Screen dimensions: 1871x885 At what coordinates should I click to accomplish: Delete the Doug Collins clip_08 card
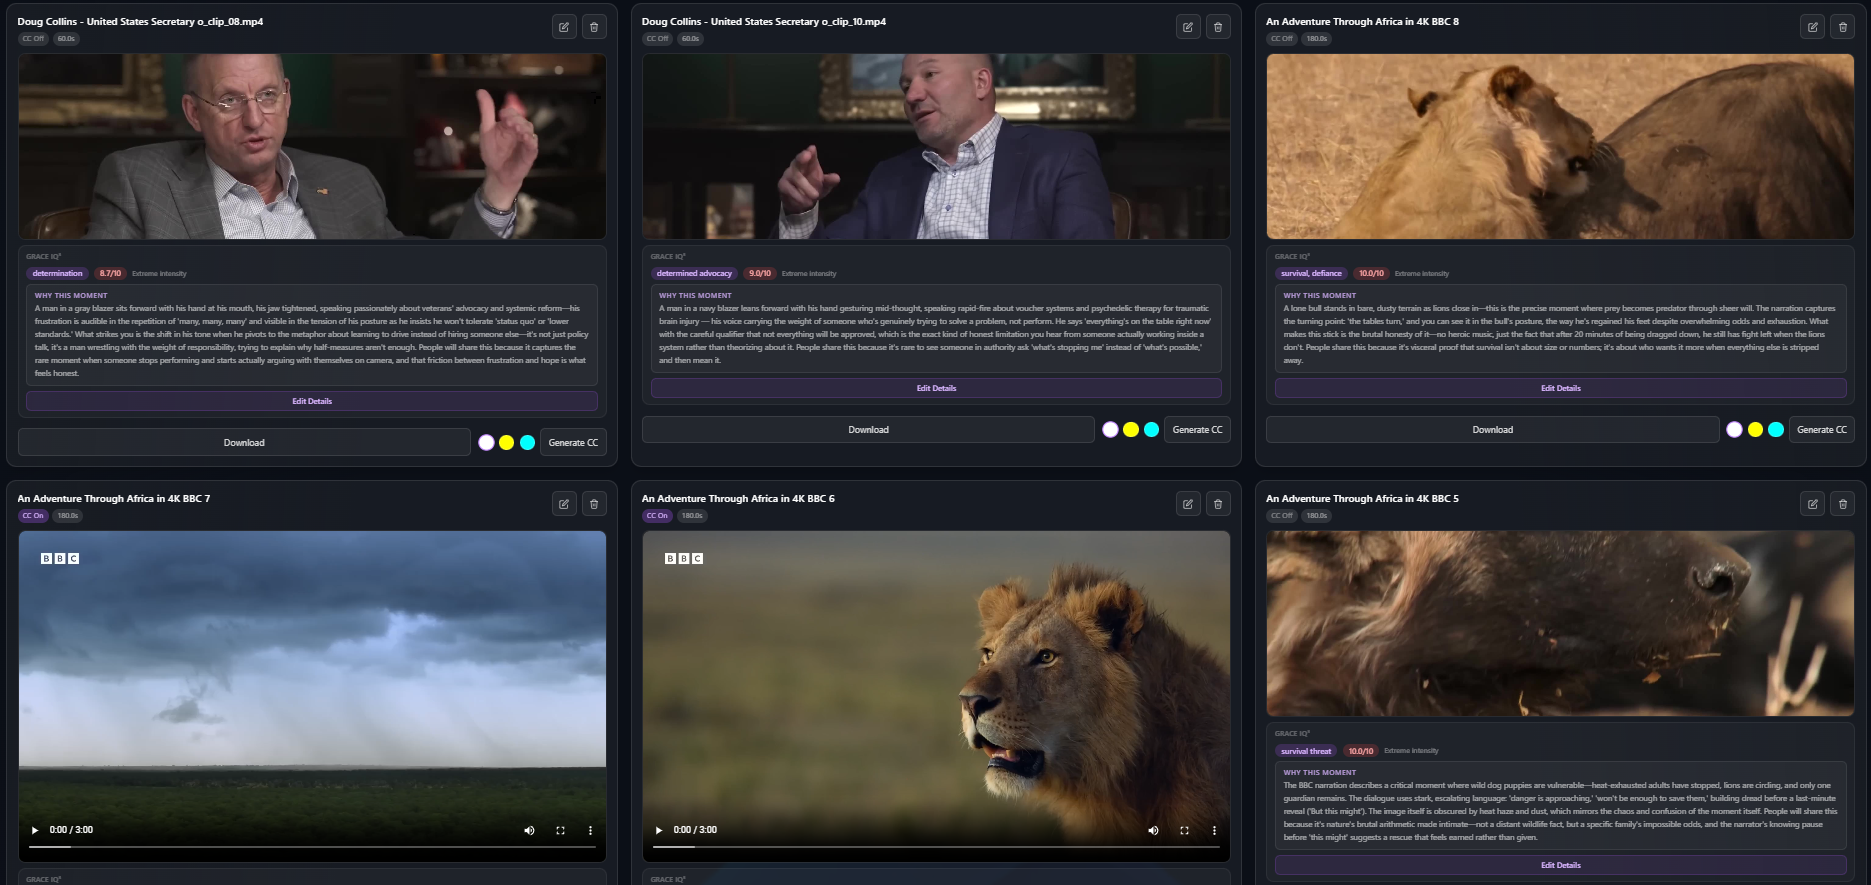(x=594, y=27)
